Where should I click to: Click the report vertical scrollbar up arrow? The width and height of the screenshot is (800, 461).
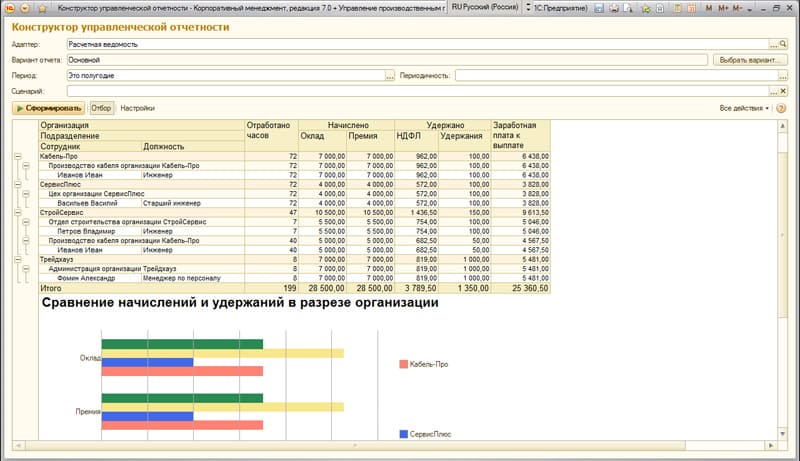tap(783, 125)
